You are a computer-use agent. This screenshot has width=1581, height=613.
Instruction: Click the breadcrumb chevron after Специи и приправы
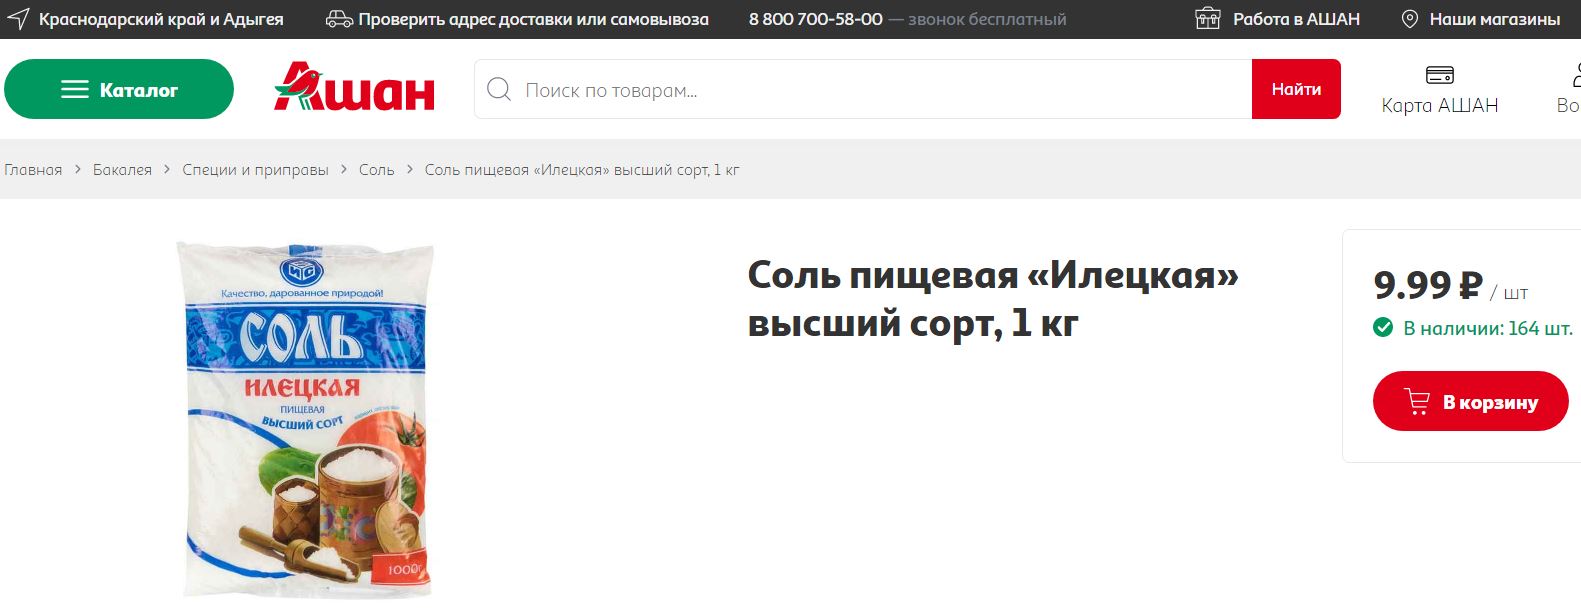[344, 170]
